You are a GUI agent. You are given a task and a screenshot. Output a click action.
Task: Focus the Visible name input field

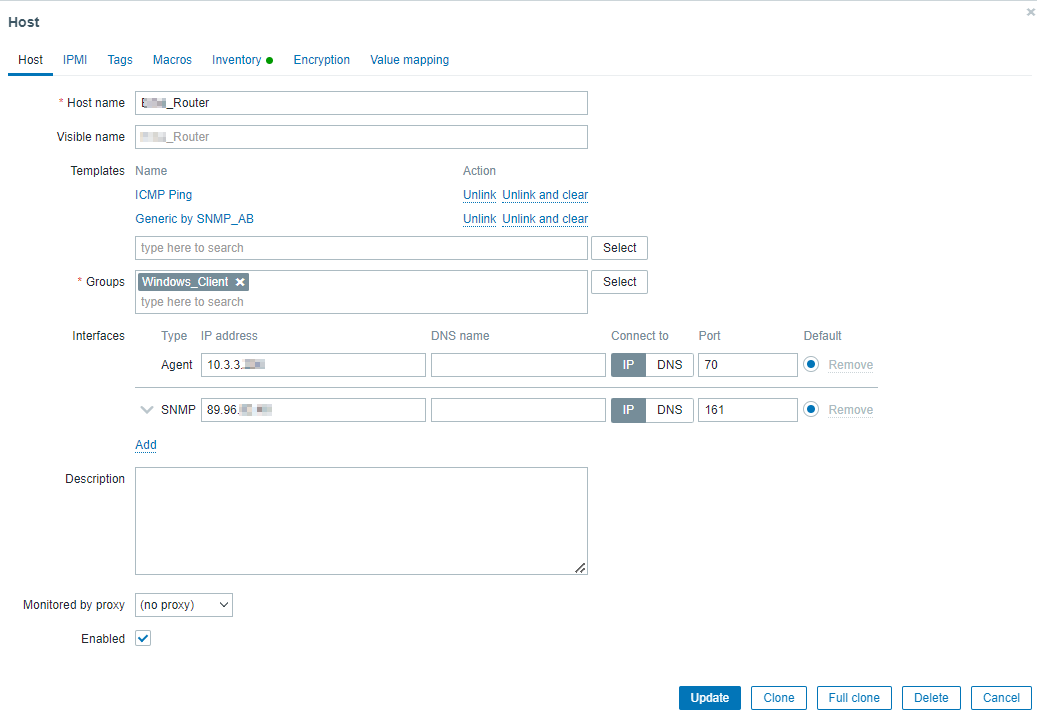click(x=361, y=137)
